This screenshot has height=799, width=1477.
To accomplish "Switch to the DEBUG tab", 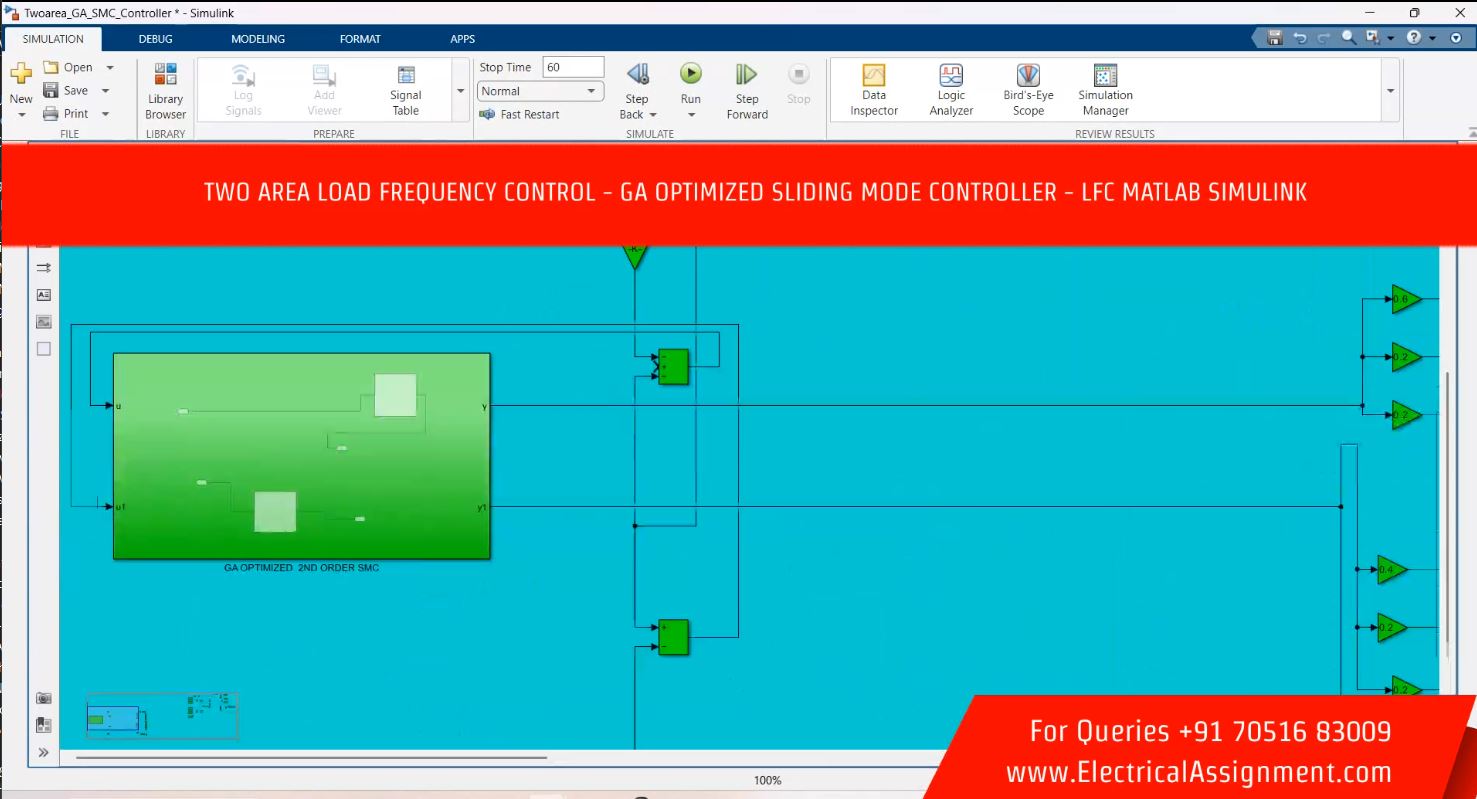I will pyautogui.click(x=155, y=39).
